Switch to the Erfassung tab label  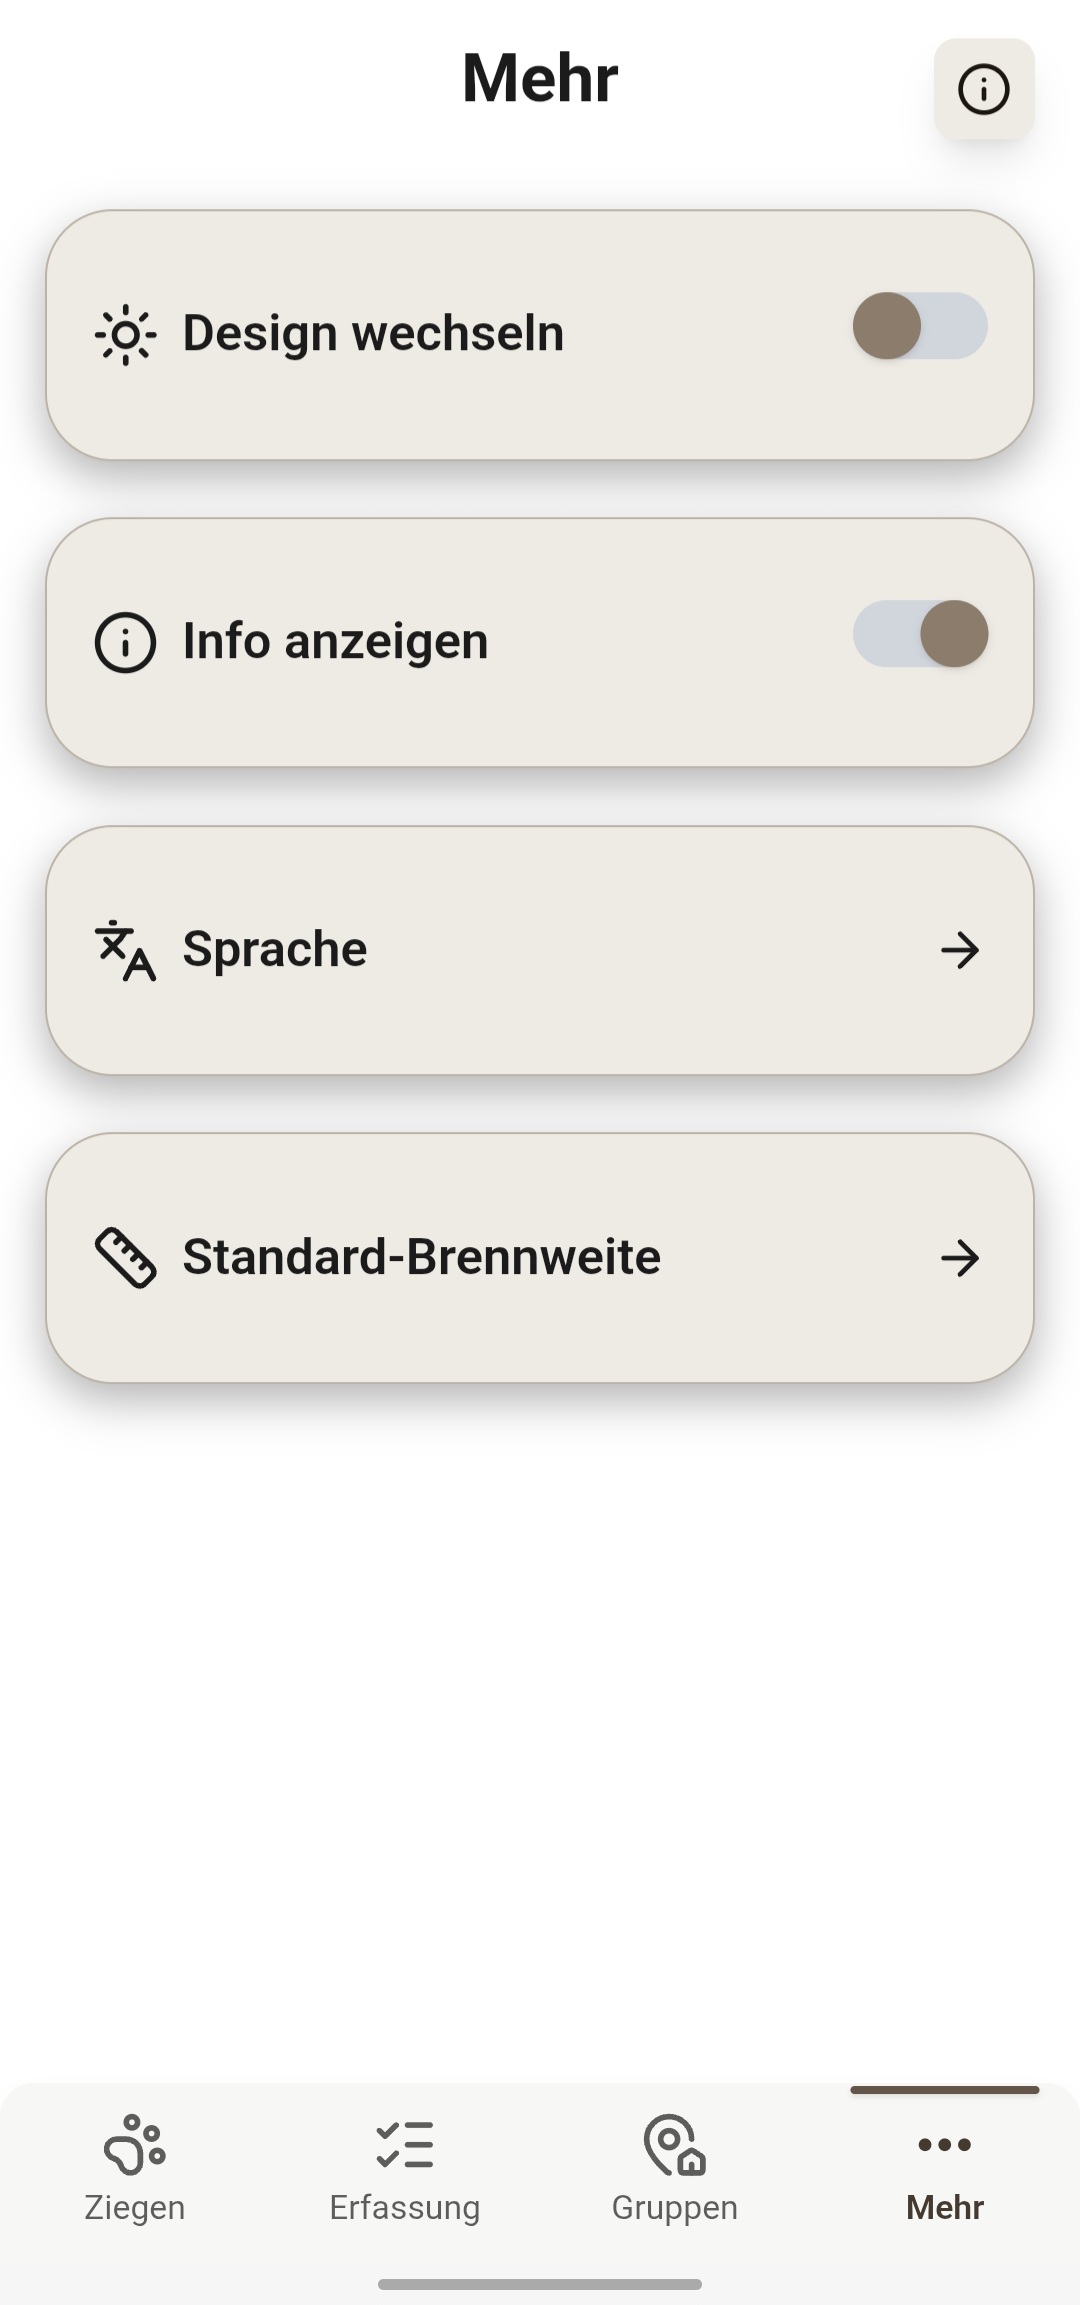tap(405, 2207)
